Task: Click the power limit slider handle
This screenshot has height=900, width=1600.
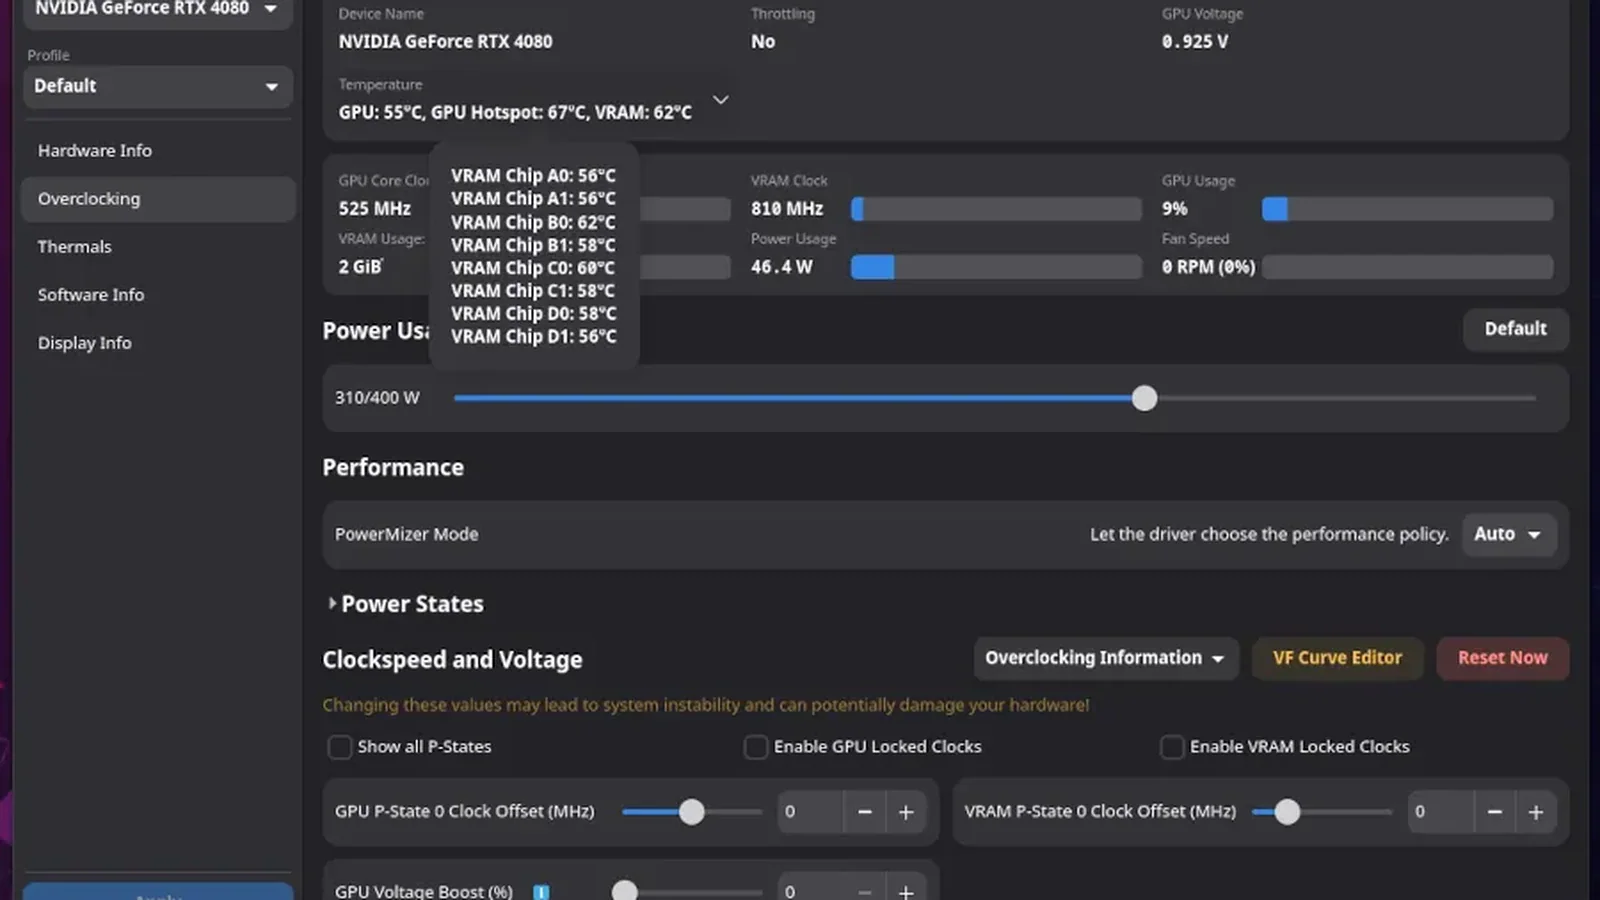Action: (x=1144, y=398)
